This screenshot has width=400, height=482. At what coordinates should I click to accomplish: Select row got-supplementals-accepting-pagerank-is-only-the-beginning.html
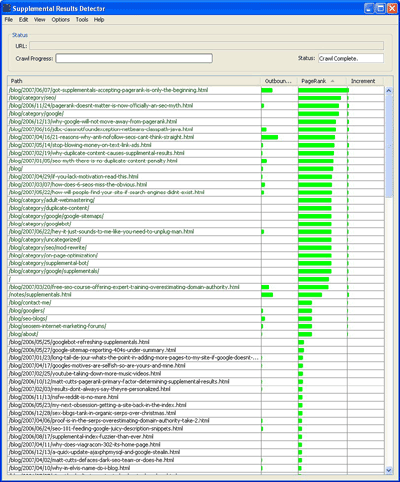(196, 90)
